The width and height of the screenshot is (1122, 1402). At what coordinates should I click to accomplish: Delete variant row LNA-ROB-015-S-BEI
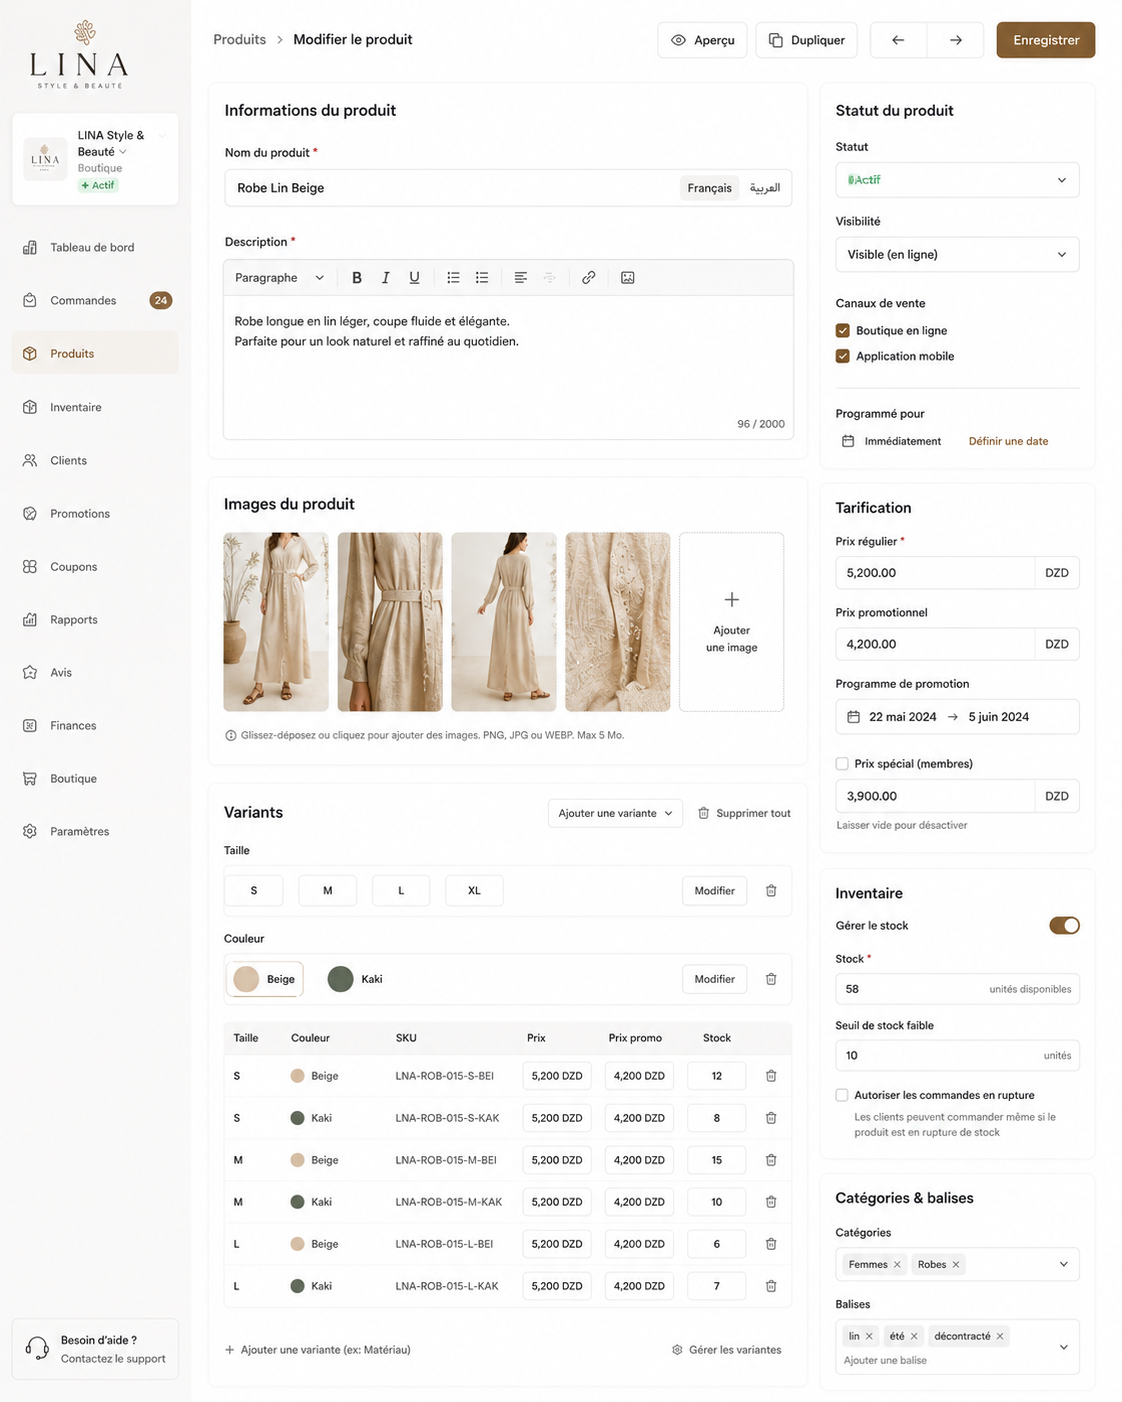(x=771, y=1076)
